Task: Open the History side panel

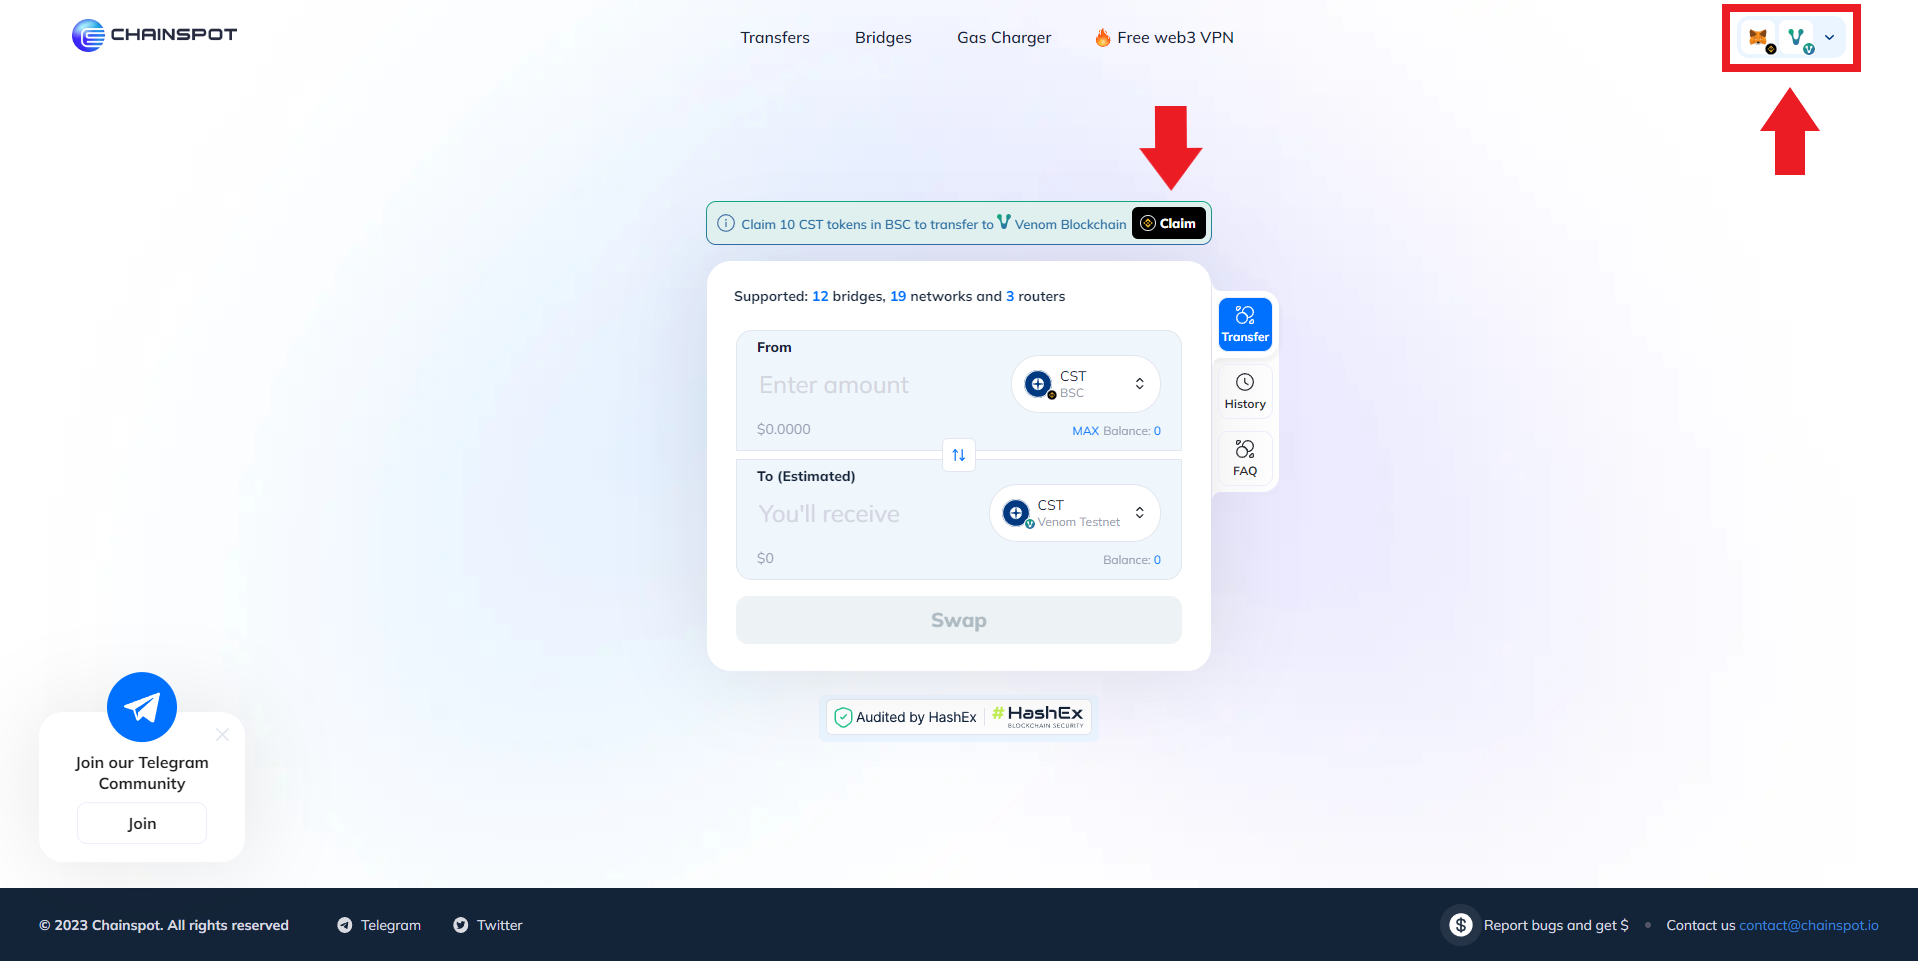Action: pyautogui.click(x=1244, y=390)
